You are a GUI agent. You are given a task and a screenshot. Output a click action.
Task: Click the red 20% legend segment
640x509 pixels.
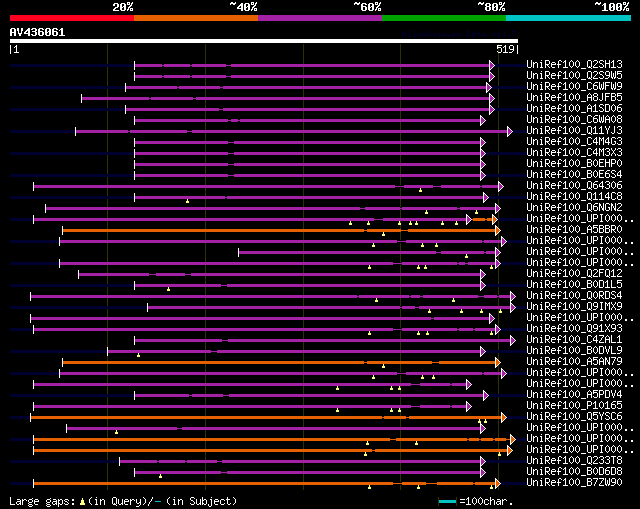[x=72, y=18]
